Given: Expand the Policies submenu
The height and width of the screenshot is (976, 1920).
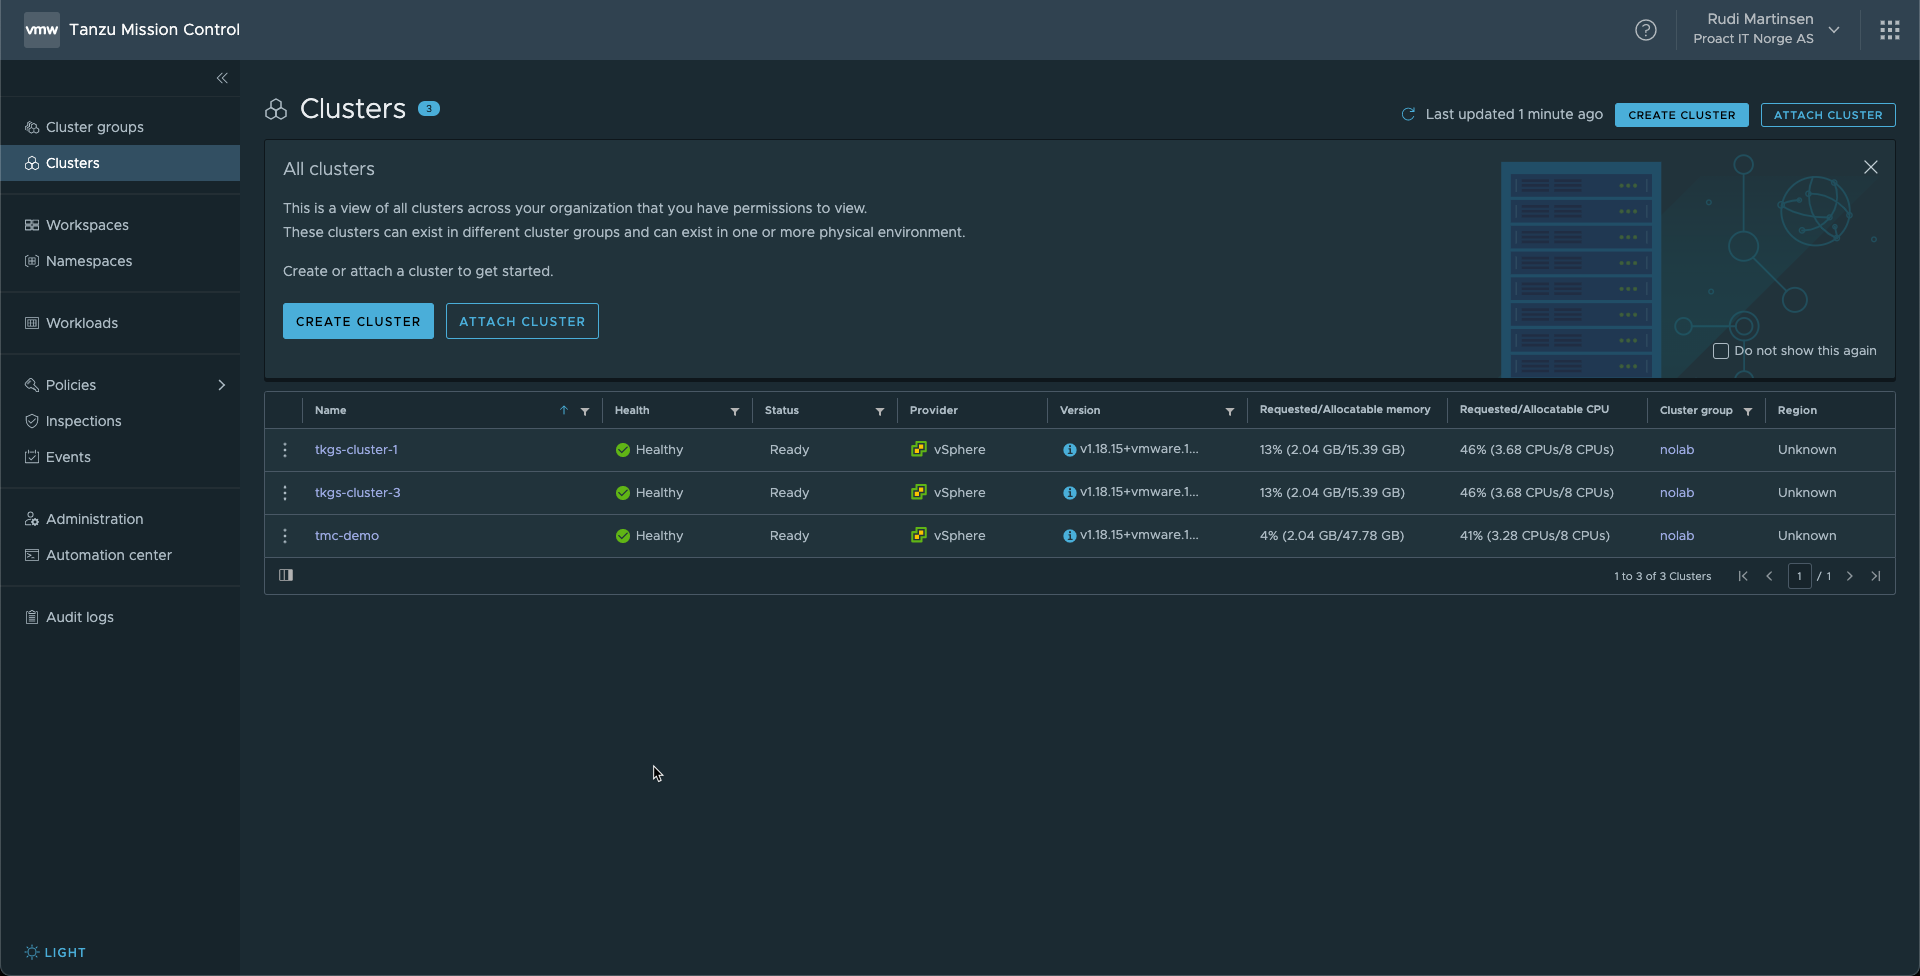Looking at the screenshot, I should pyautogui.click(x=221, y=385).
